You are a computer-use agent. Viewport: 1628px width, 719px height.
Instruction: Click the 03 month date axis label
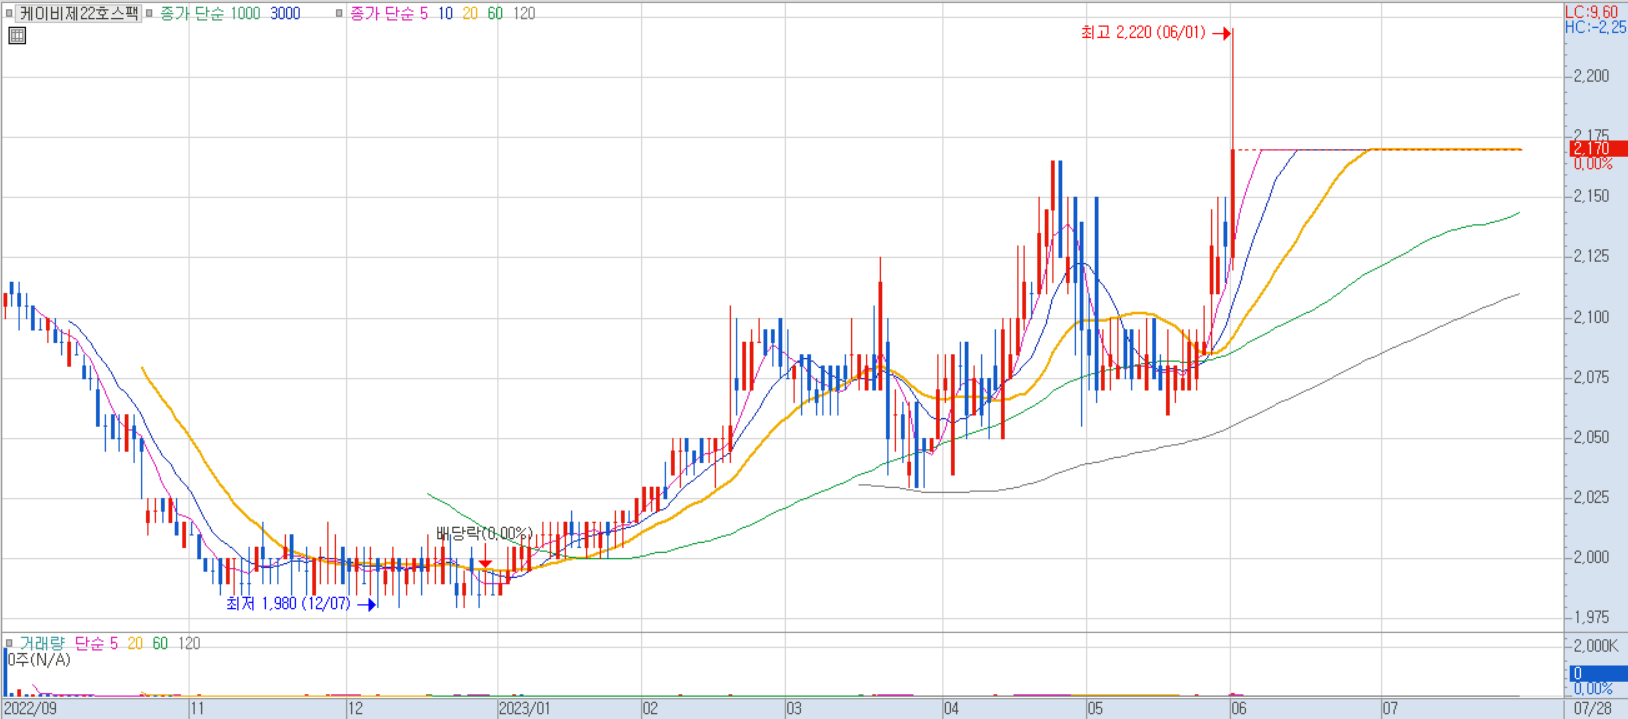click(x=793, y=709)
